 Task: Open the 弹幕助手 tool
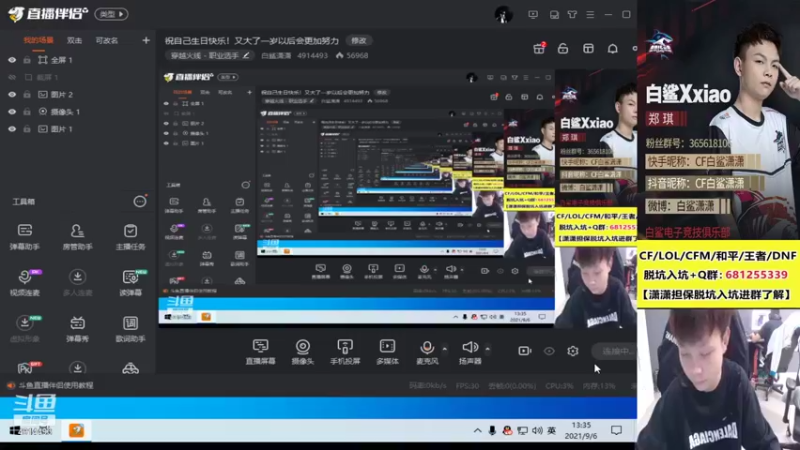(24, 236)
